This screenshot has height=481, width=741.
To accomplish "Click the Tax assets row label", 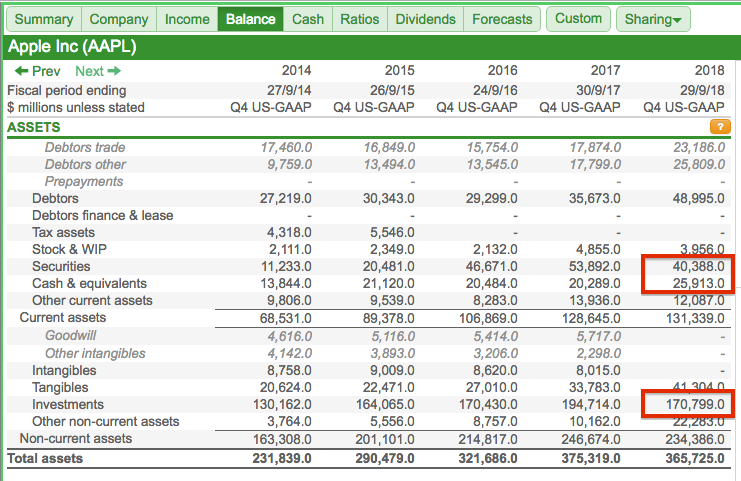I will (x=63, y=232).
